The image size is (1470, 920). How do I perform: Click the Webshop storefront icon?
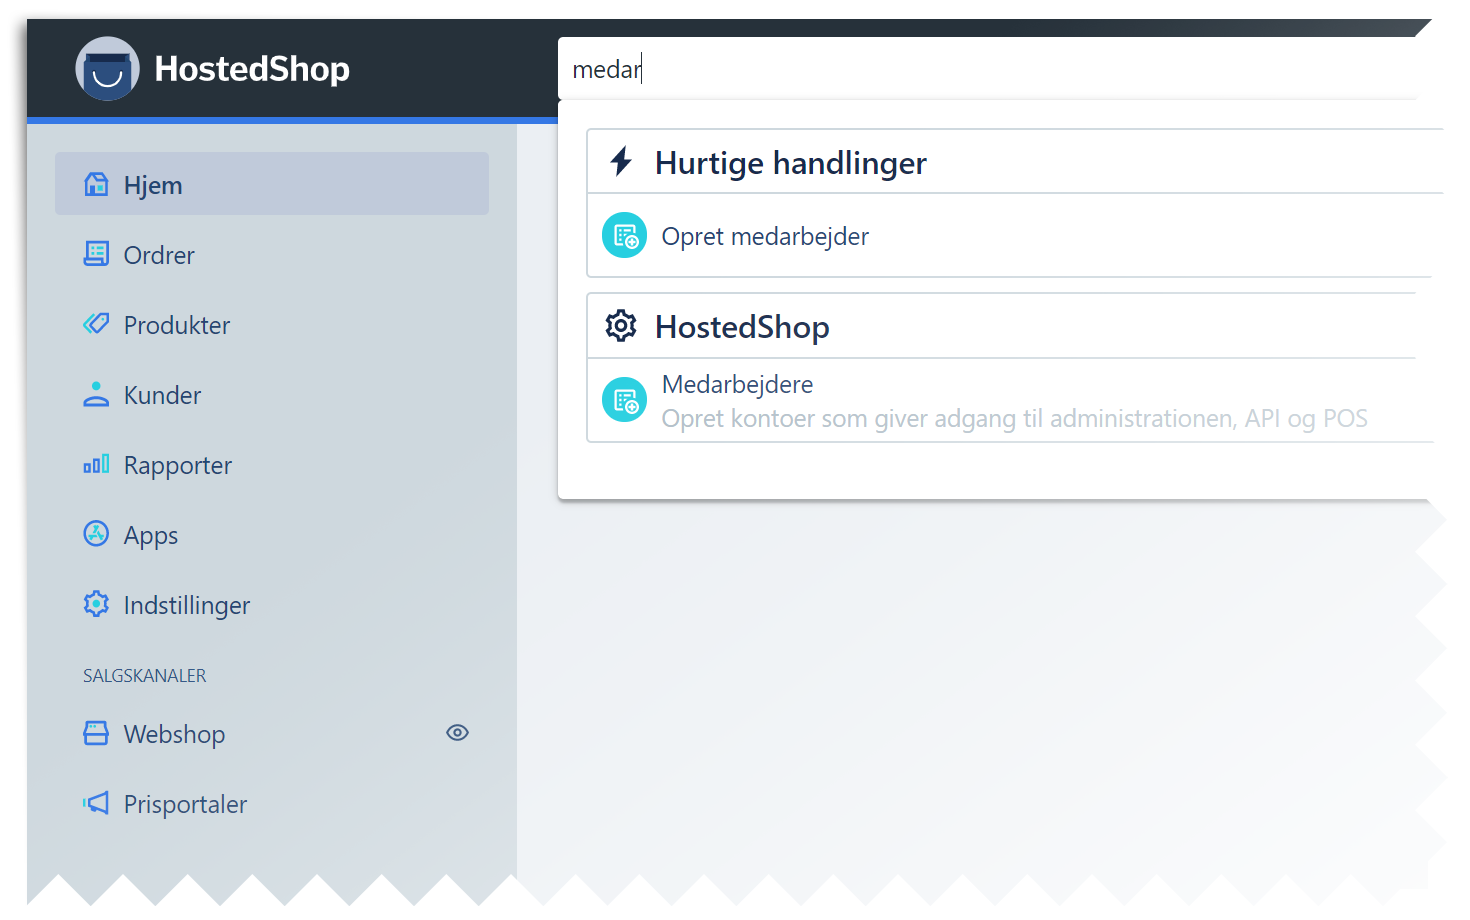pos(96,733)
